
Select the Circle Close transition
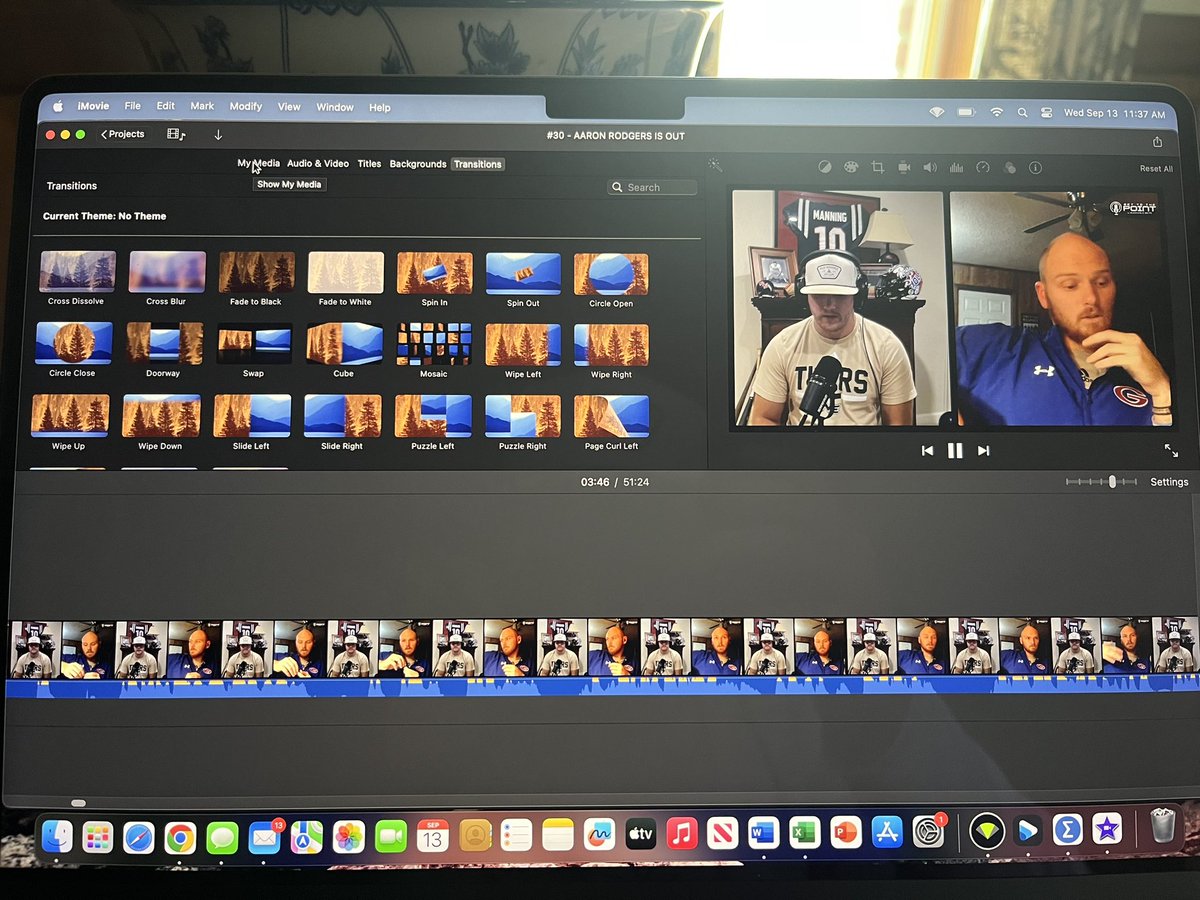click(73, 343)
